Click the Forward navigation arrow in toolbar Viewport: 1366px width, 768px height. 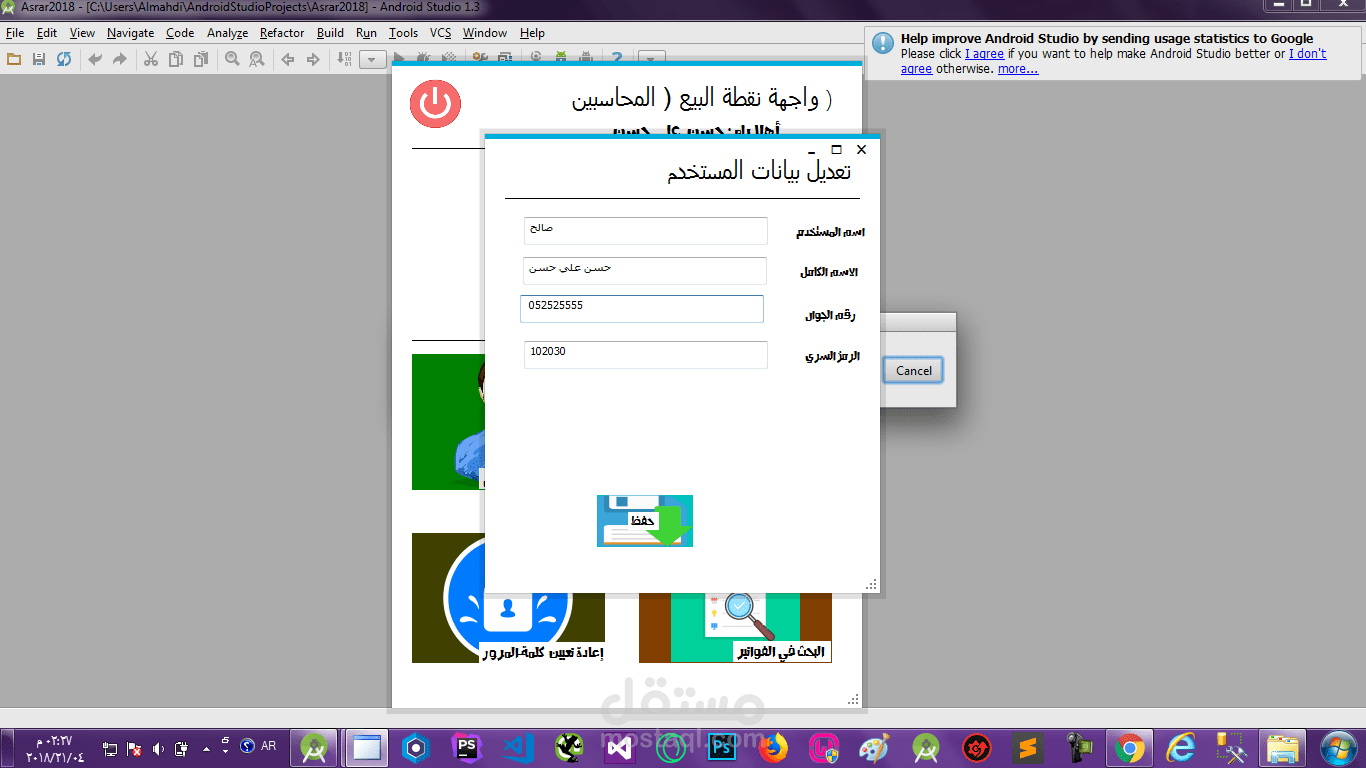(x=313, y=59)
